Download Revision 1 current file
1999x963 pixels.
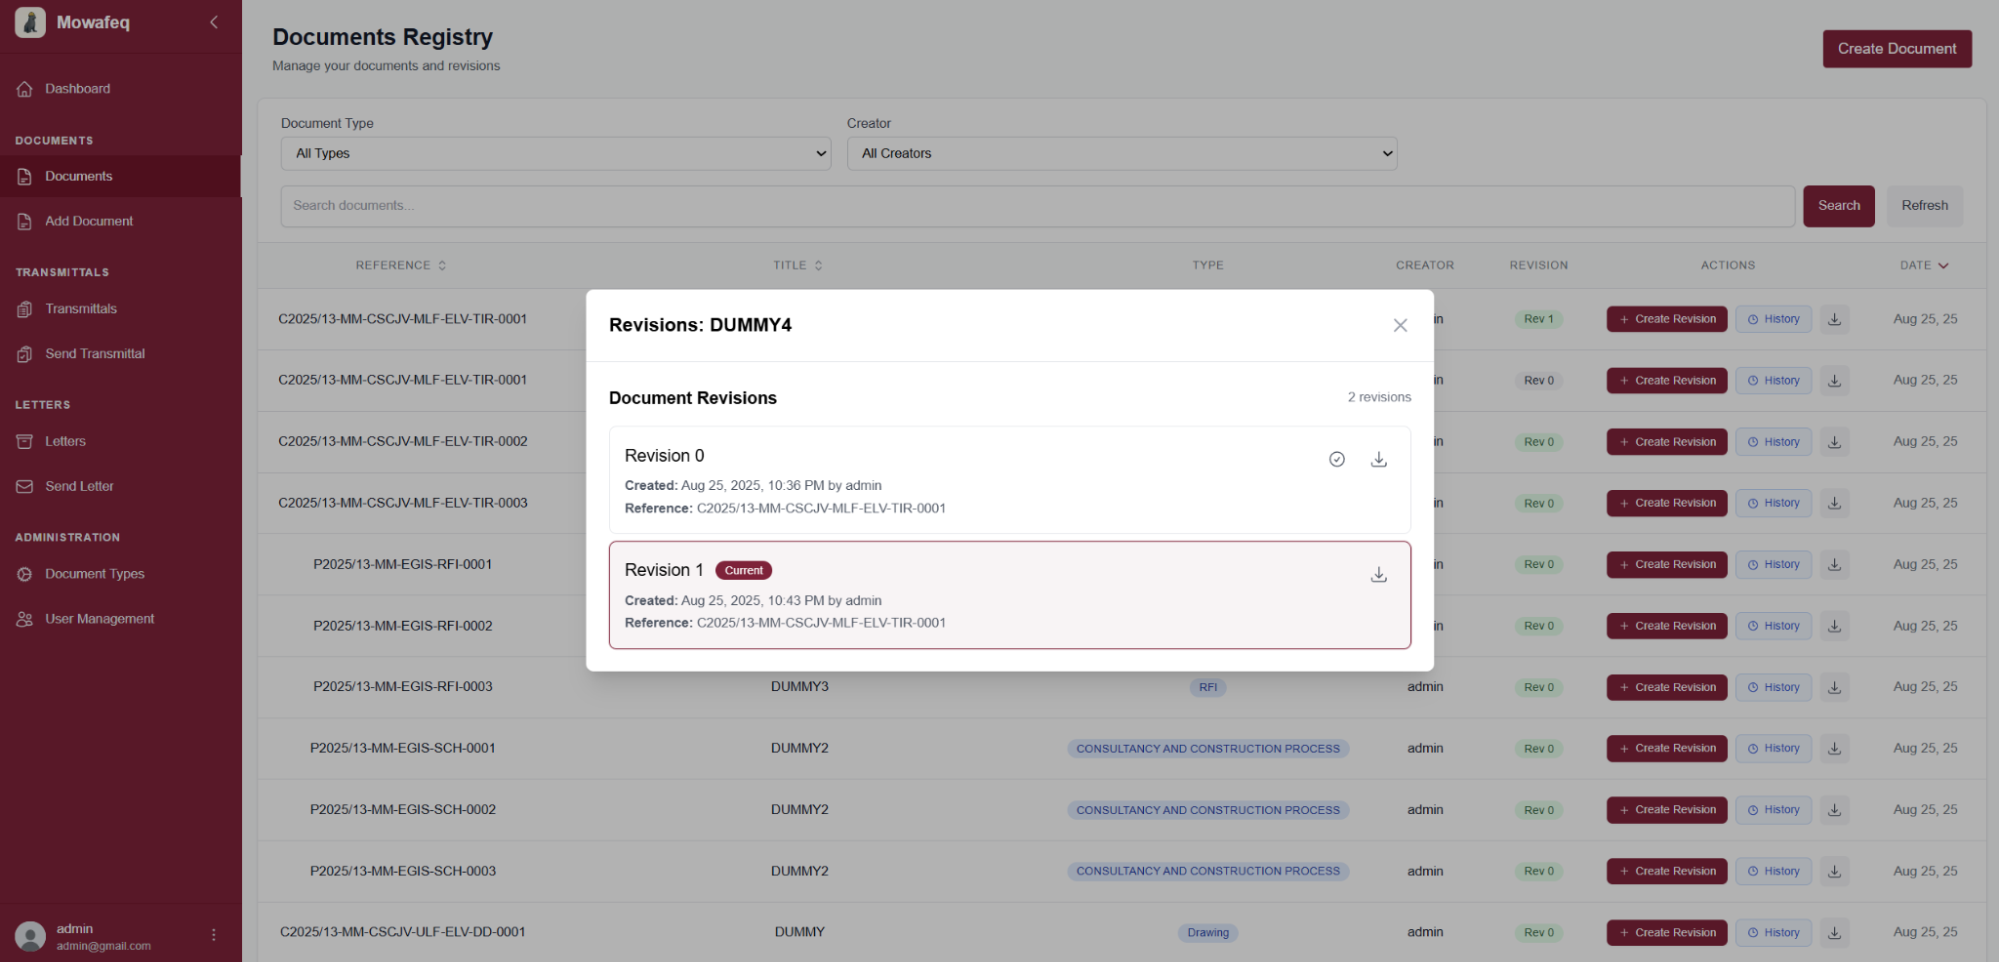(1378, 575)
